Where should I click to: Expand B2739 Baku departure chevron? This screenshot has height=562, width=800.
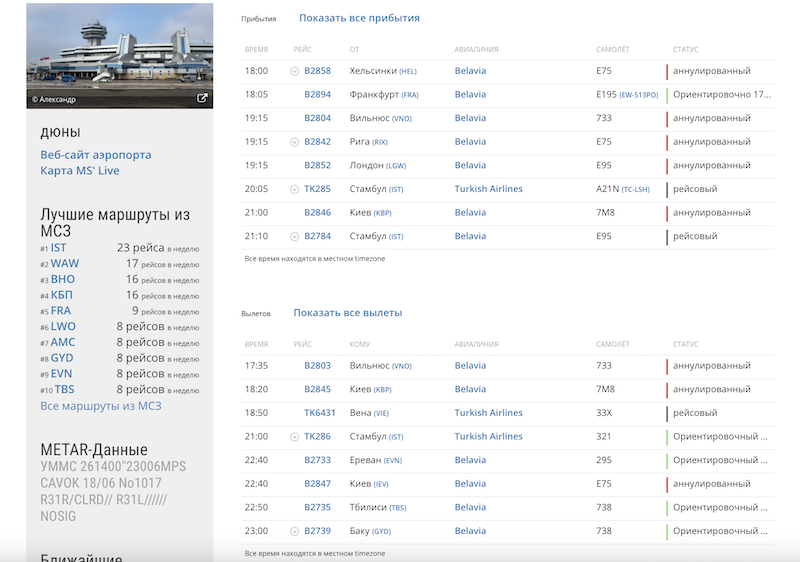pos(294,531)
